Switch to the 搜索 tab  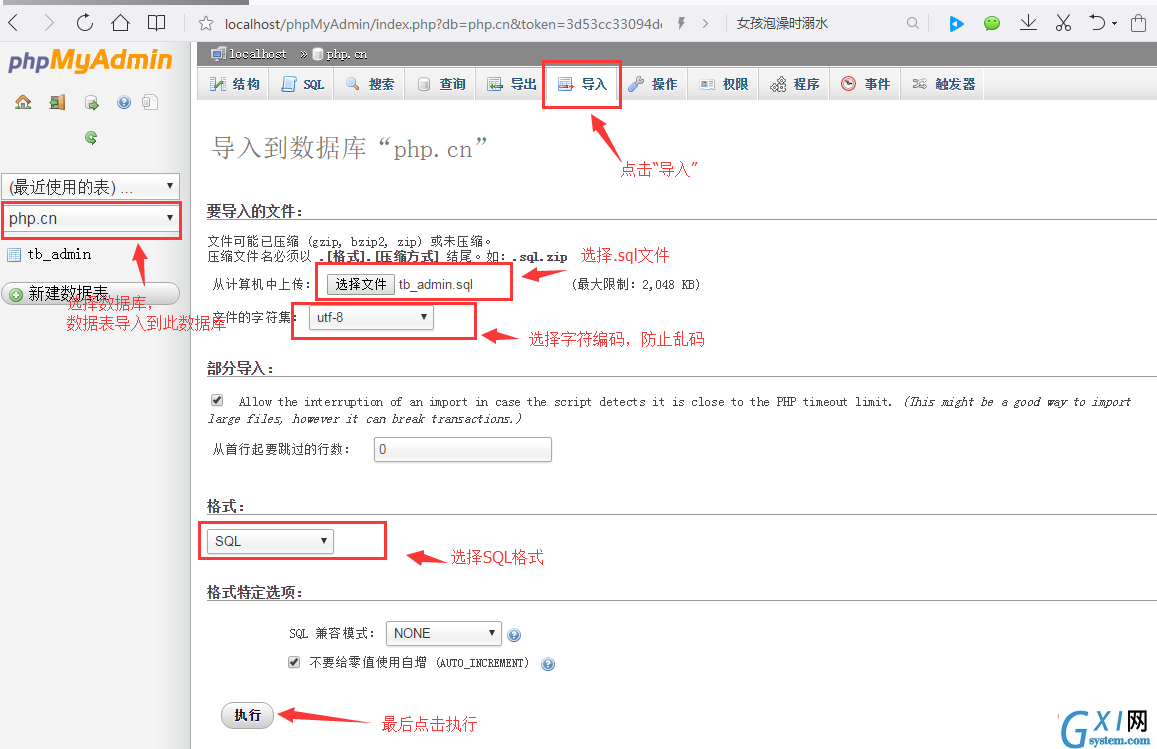pos(370,84)
